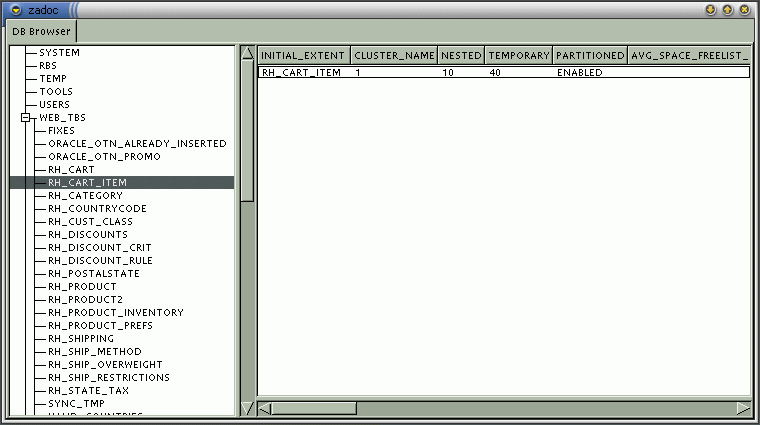The height and width of the screenshot is (425, 760).
Task: Click the TEMPORARY column header
Action: 519,56
